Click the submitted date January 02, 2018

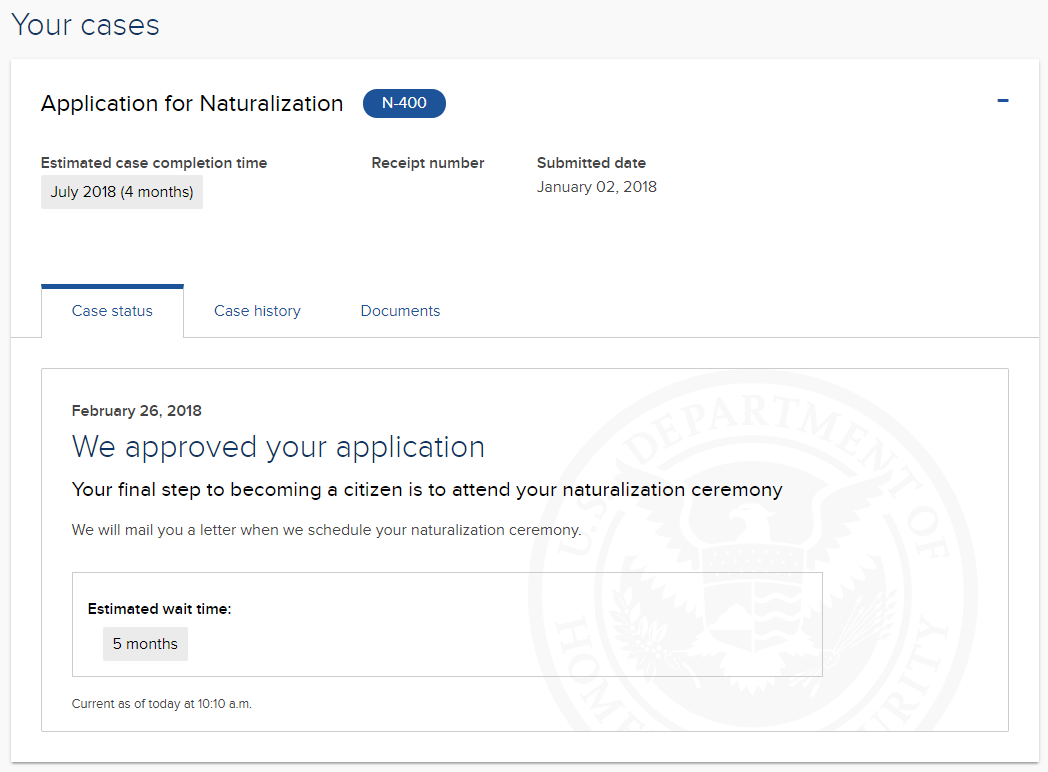click(x=596, y=187)
